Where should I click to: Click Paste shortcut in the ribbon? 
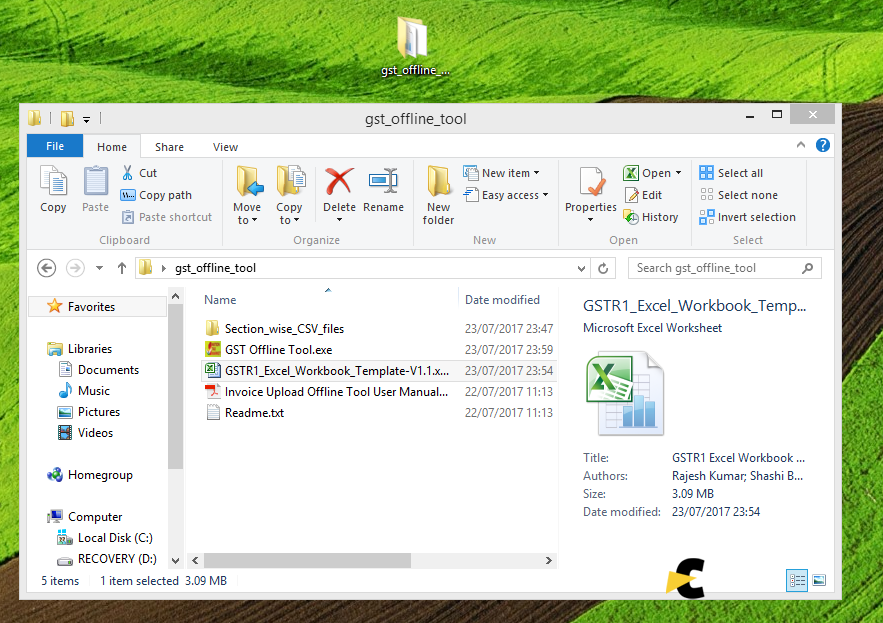point(167,217)
